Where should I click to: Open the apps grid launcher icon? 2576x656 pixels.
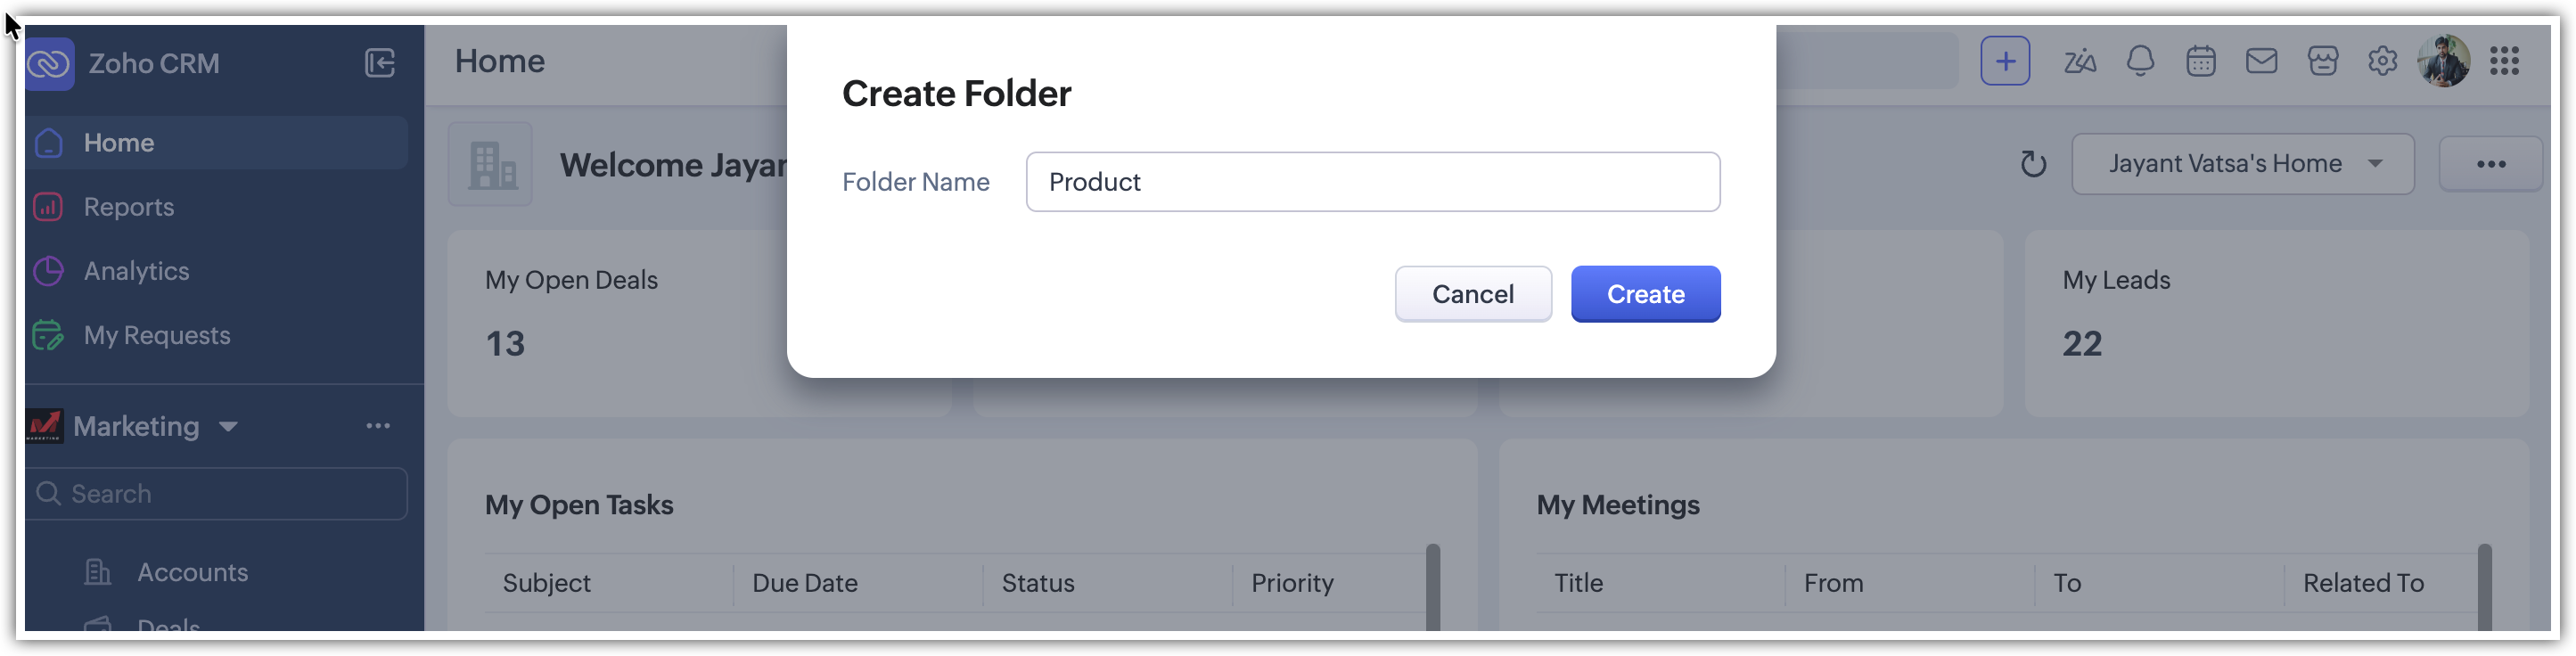point(2504,62)
